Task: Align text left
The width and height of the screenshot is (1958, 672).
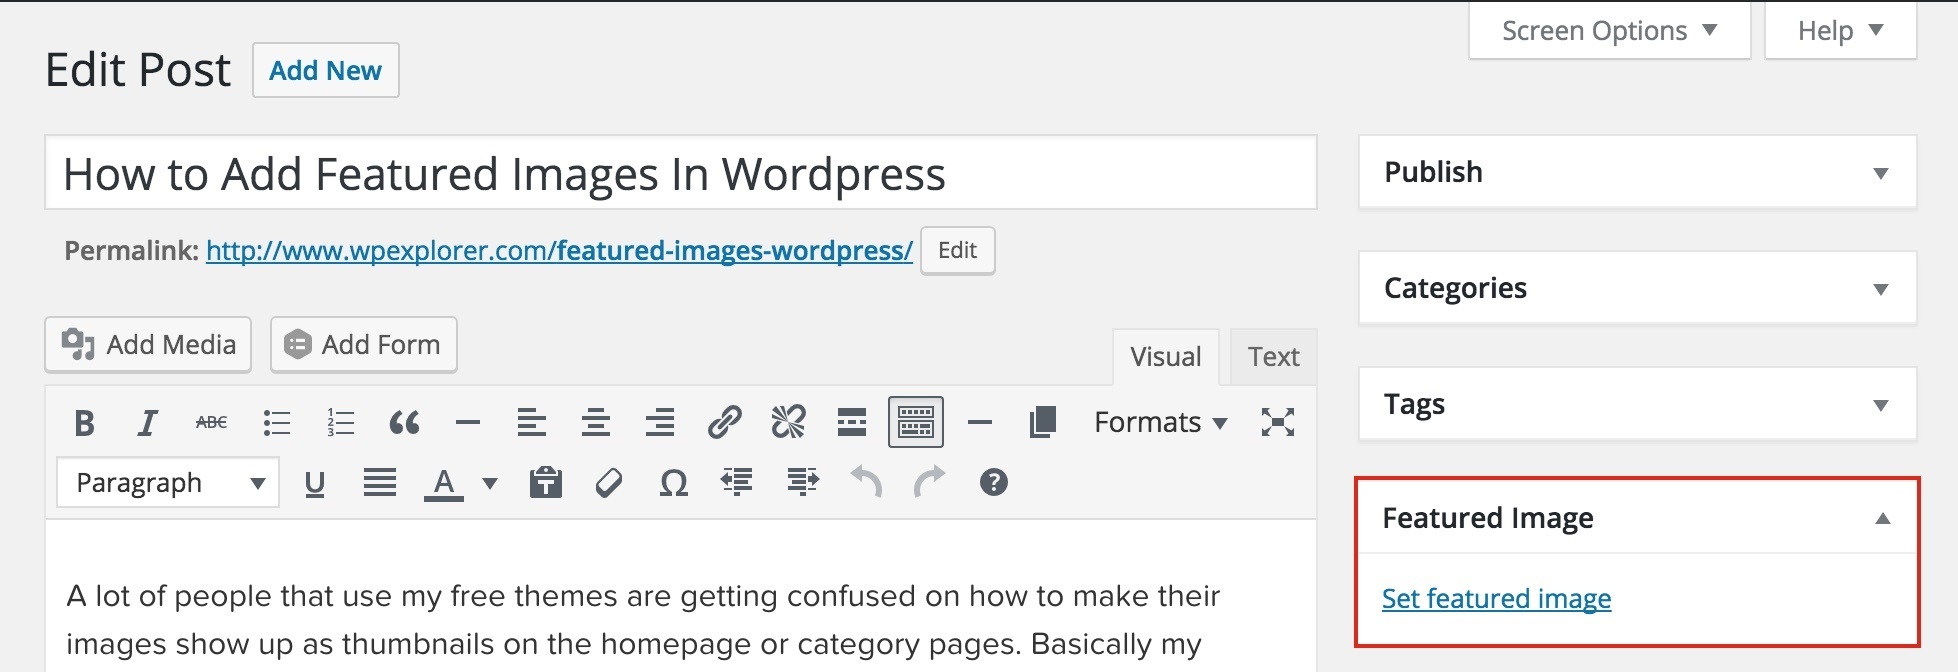Action: coord(532,423)
